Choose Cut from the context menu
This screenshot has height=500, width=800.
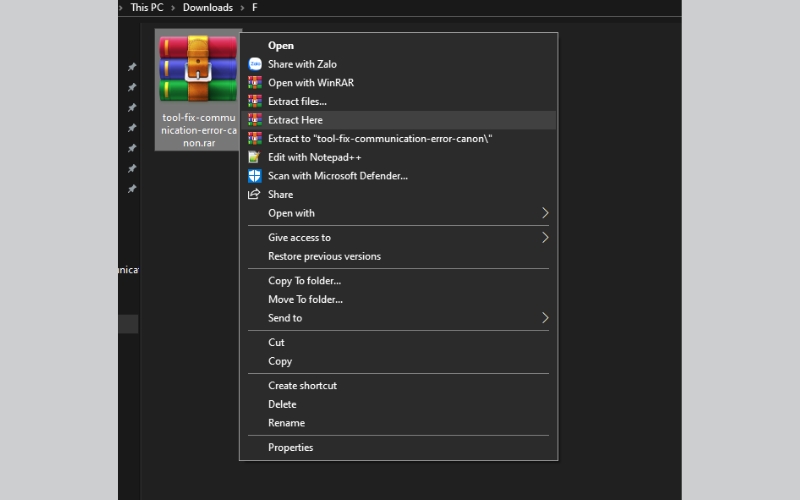398,342
